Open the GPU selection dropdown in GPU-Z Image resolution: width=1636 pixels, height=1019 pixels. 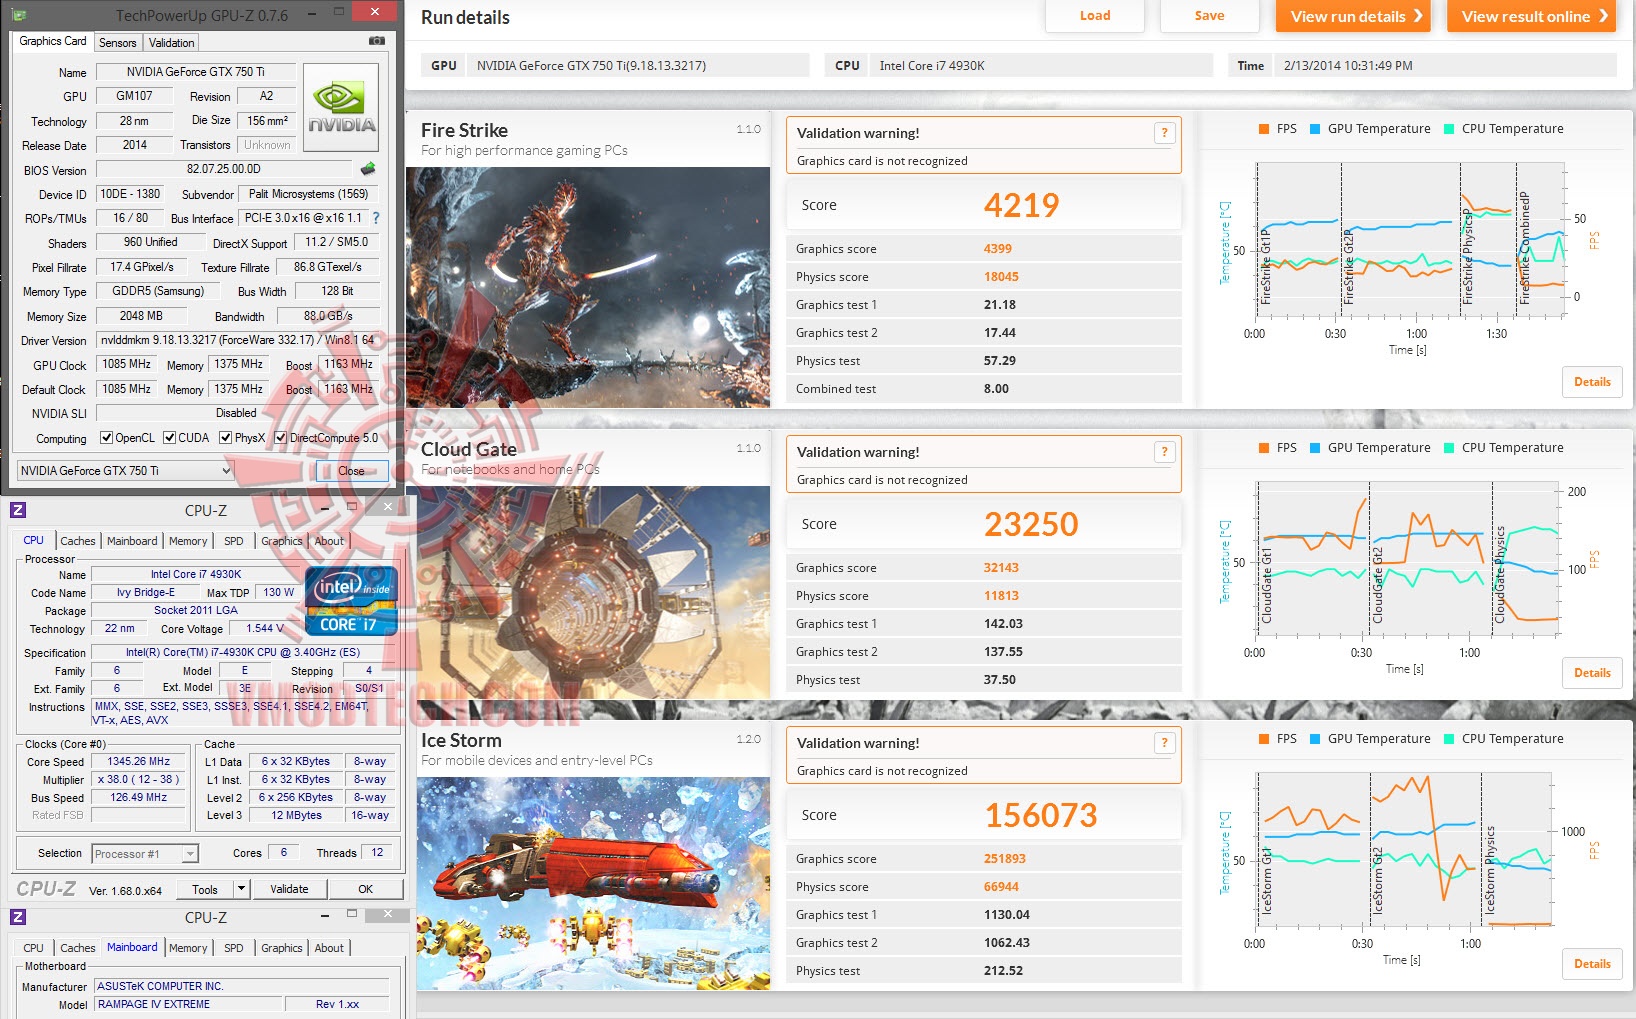point(125,471)
